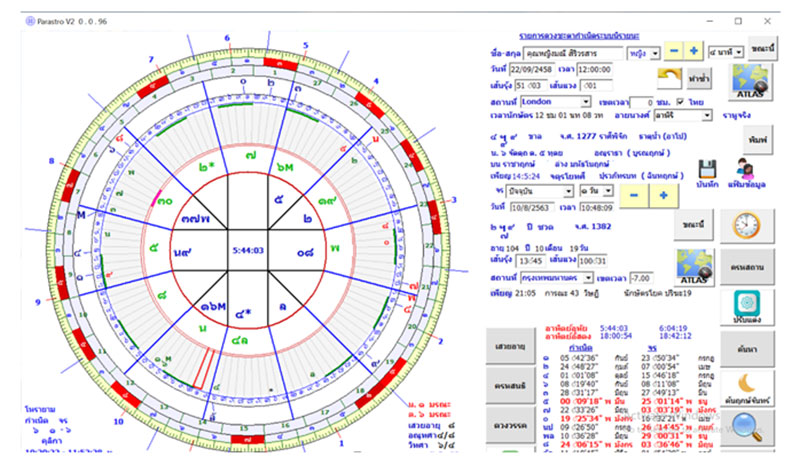Open the gender dropdown next to name

655,53
